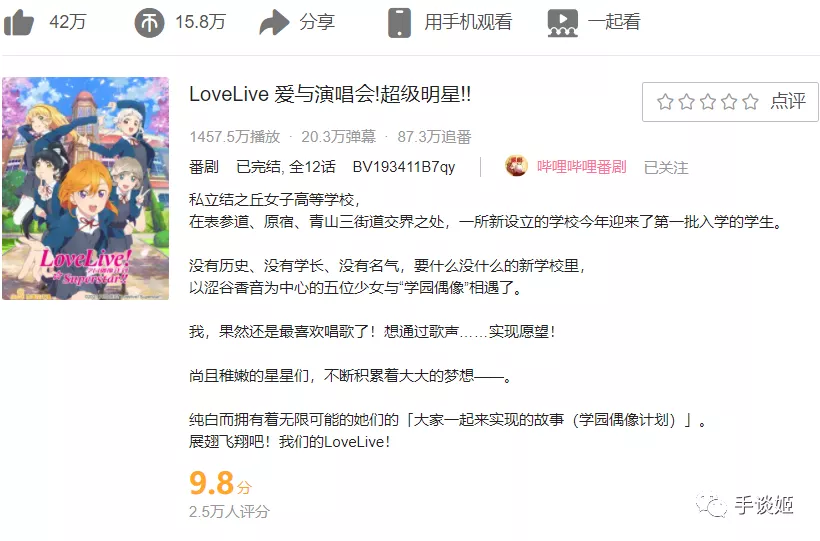Screen dimensions: 820x541
Task: Open the 哔哩哔哩番剧 uploader page
Action: point(582,167)
